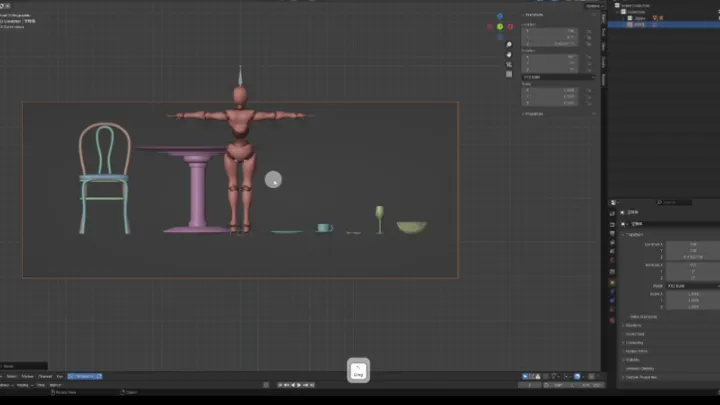The height and width of the screenshot is (405, 720).
Task: Open the Mode XYZ Euler dropdown in Properties editor
Action: click(693, 286)
